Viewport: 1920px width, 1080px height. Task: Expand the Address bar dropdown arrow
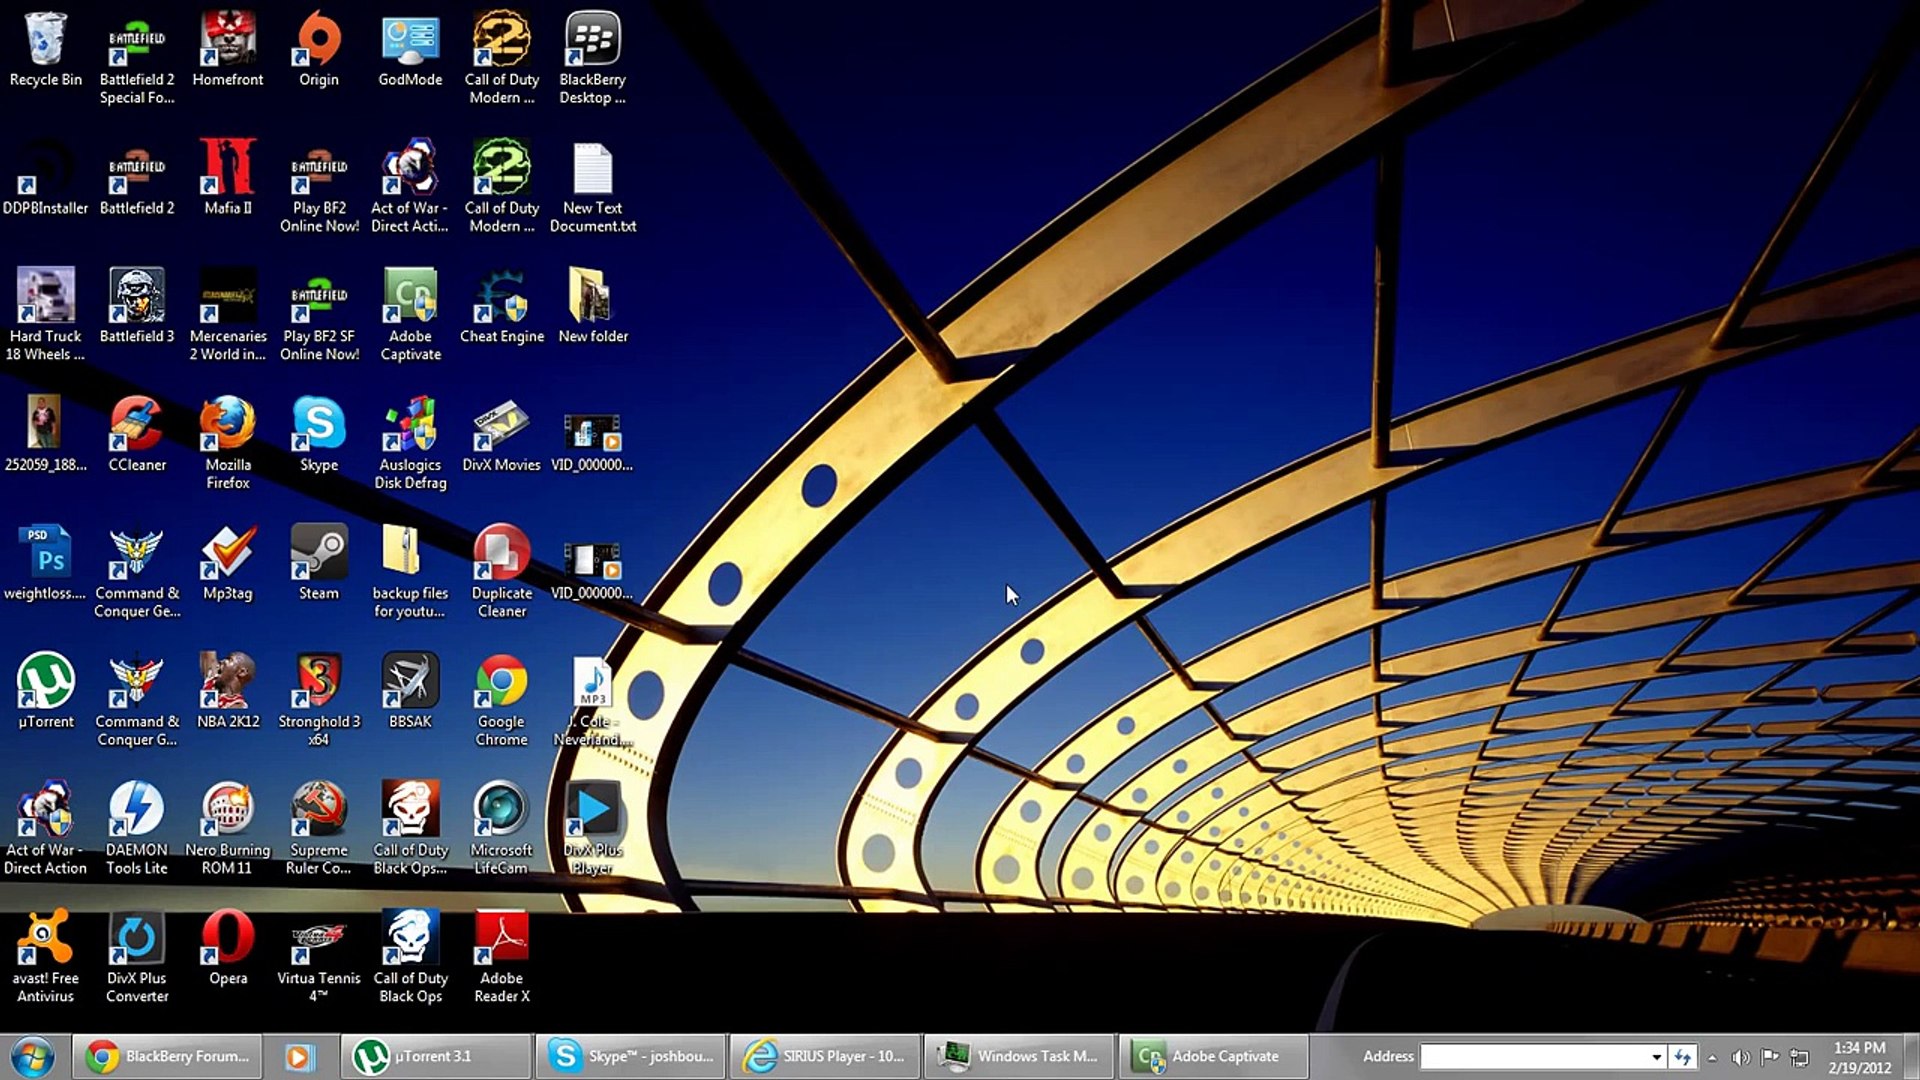tap(1656, 1057)
